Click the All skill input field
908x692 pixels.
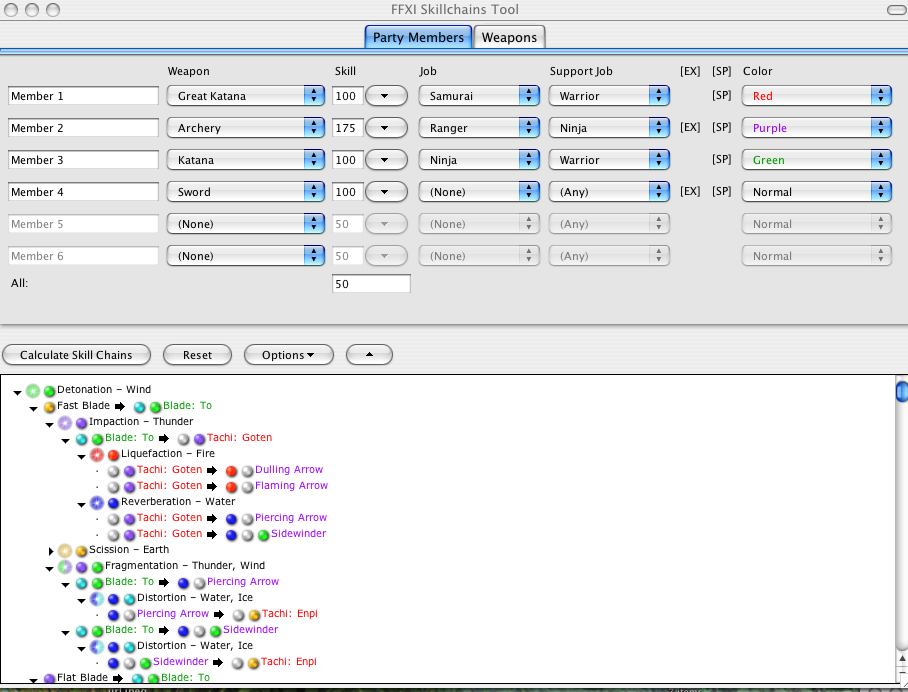[x=371, y=284]
